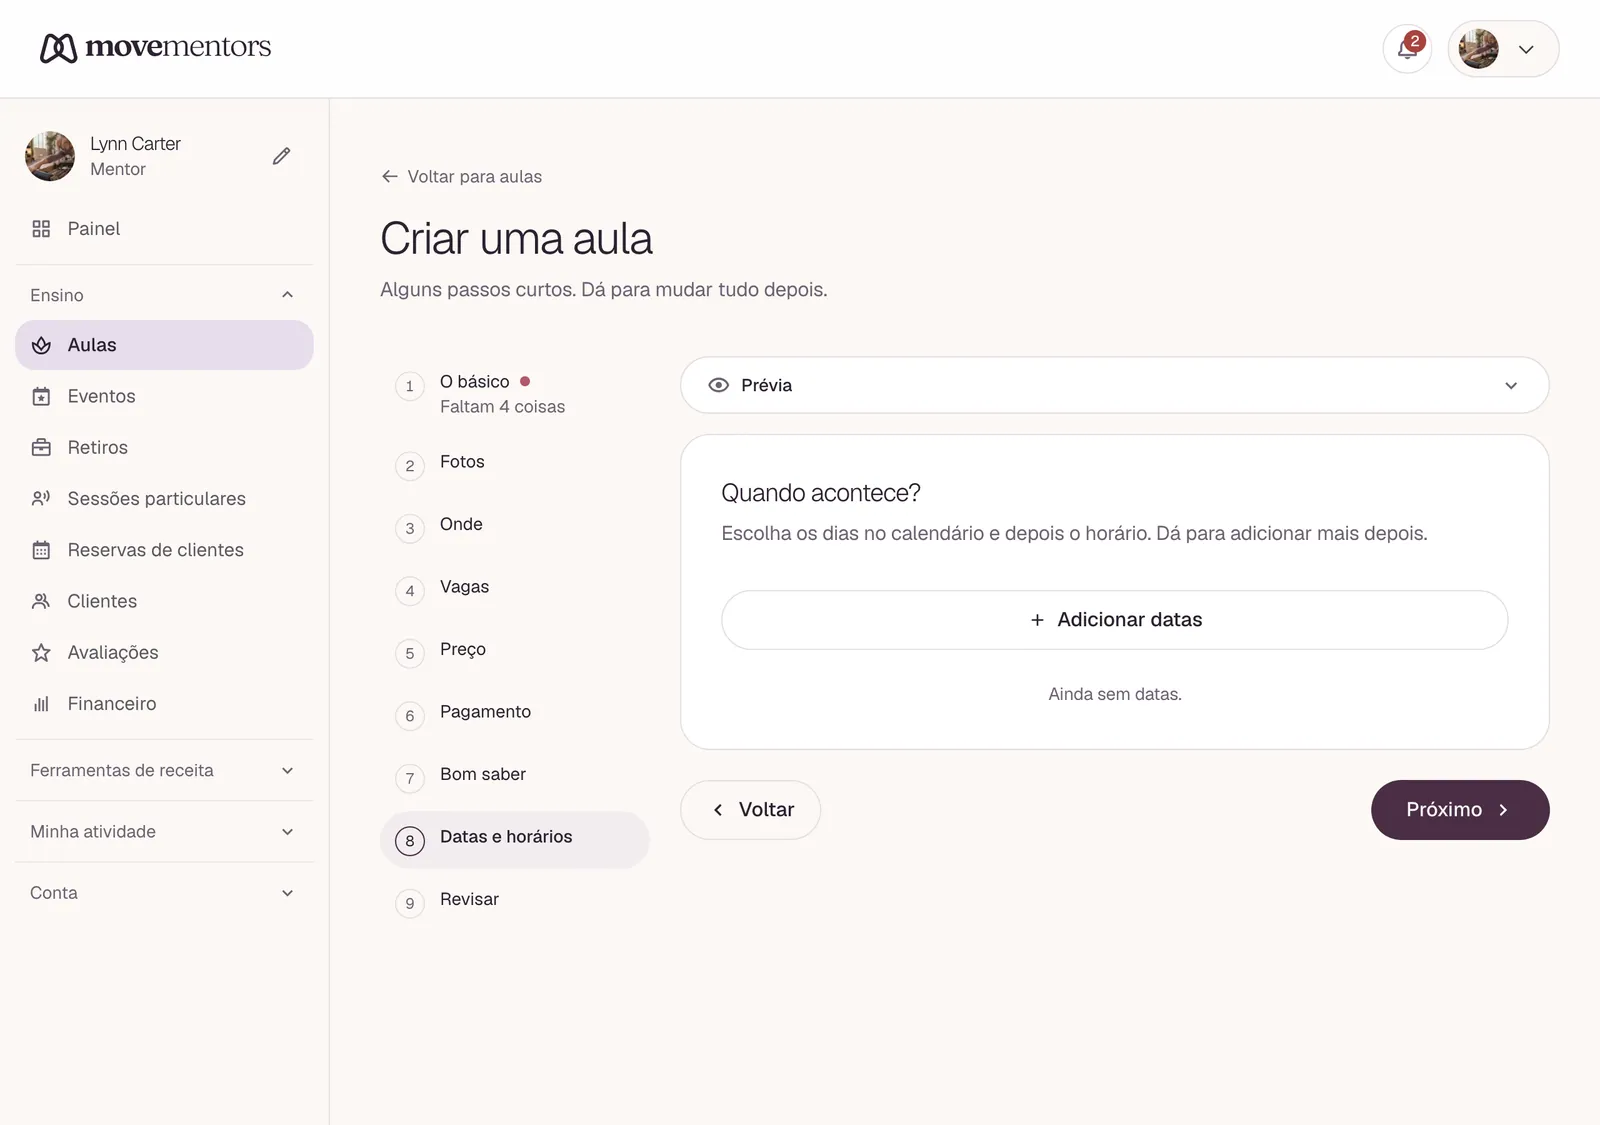Open Retiros menu item
Image resolution: width=1600 pixels, height=1125 pixels.
[x=164, y=447]
